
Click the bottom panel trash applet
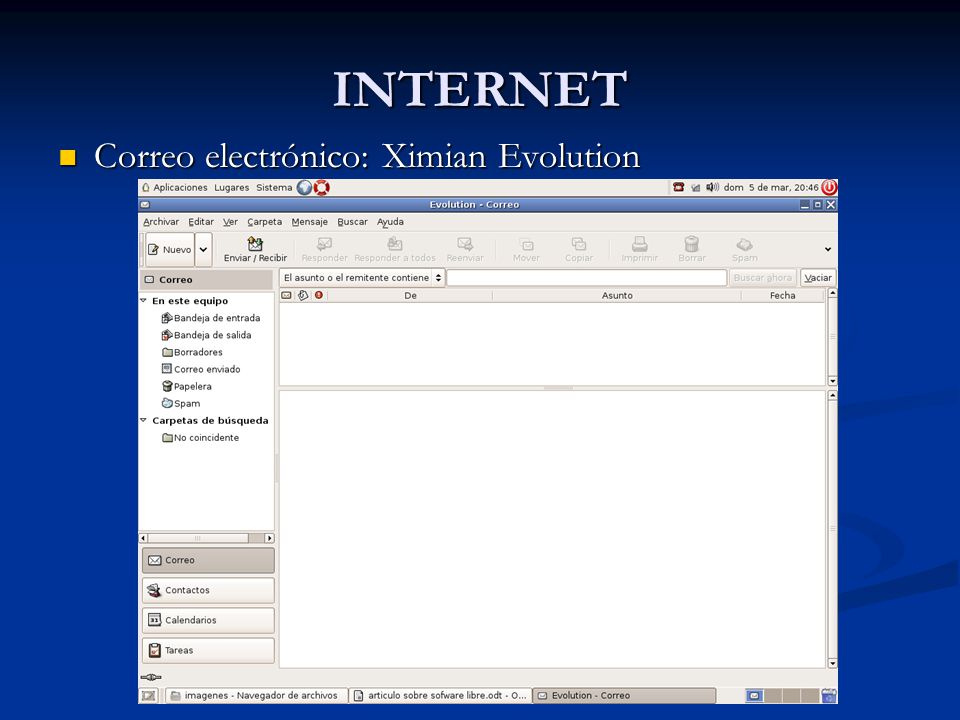pos(829,696)
